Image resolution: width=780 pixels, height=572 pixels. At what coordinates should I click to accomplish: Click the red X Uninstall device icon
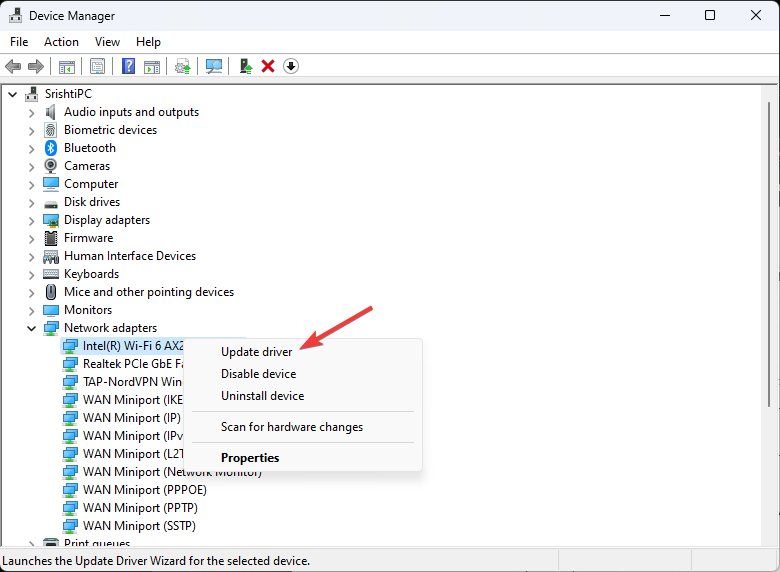click(x=268, y=66)
